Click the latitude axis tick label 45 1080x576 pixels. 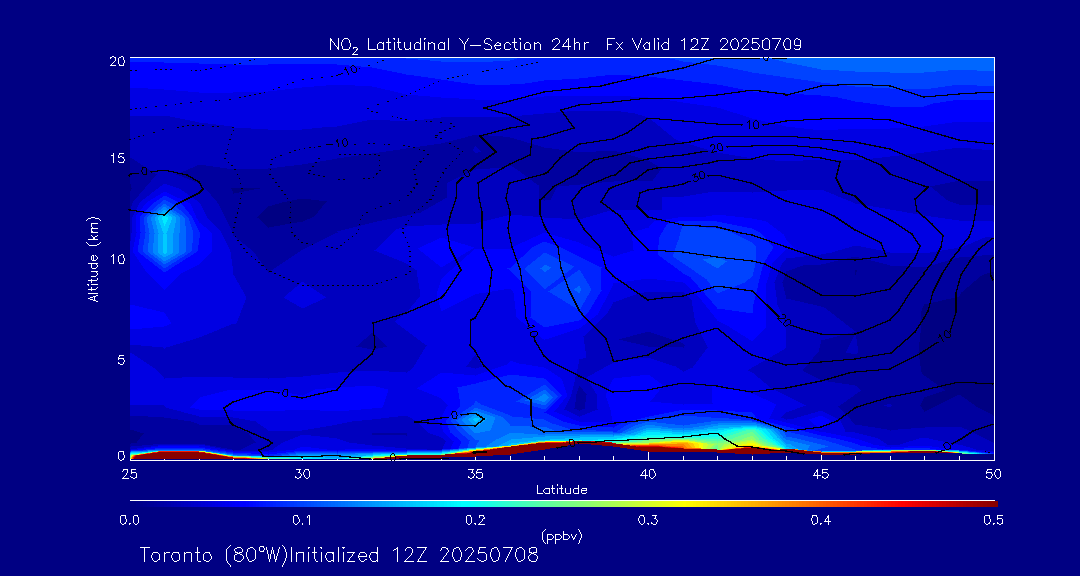pos(821,474)
